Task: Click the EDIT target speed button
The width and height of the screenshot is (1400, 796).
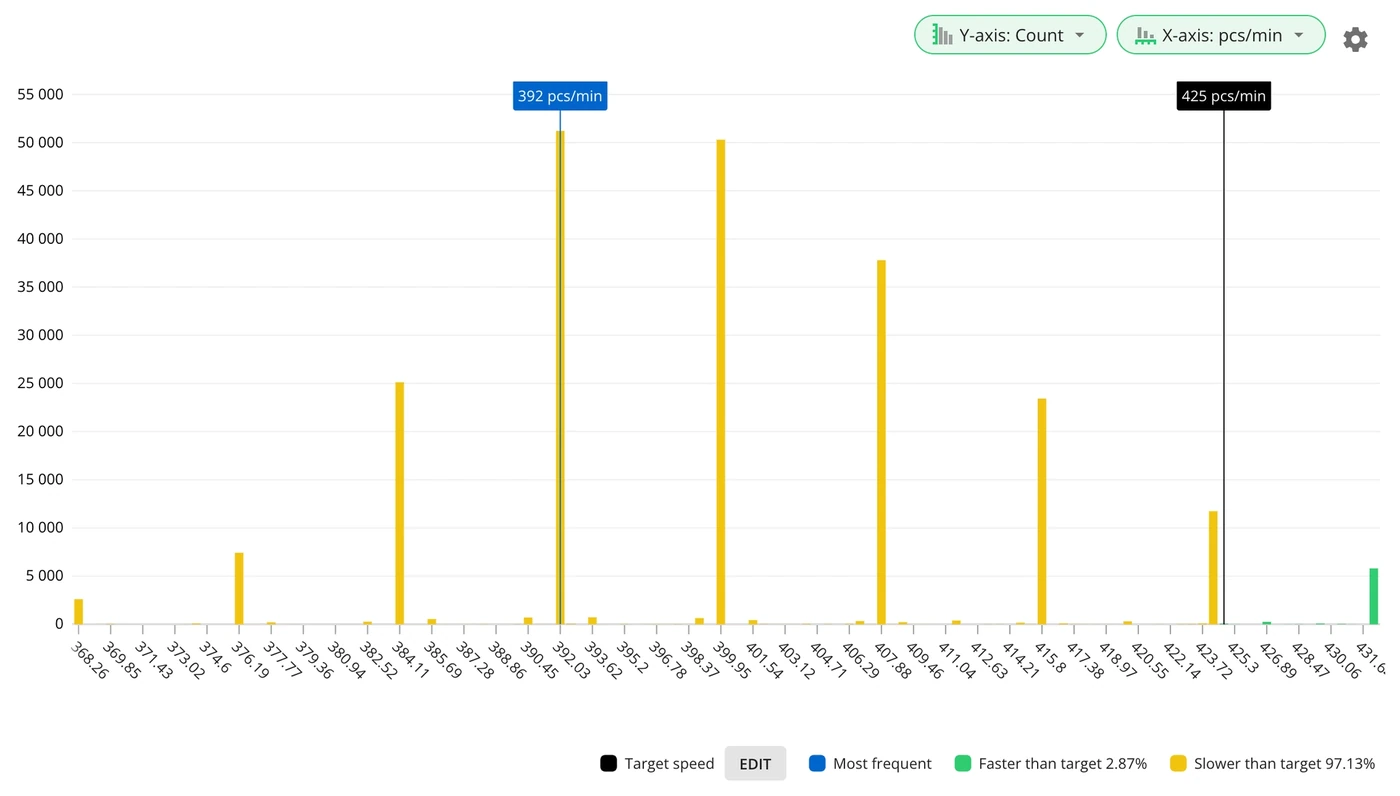Action: click(755, 763)
